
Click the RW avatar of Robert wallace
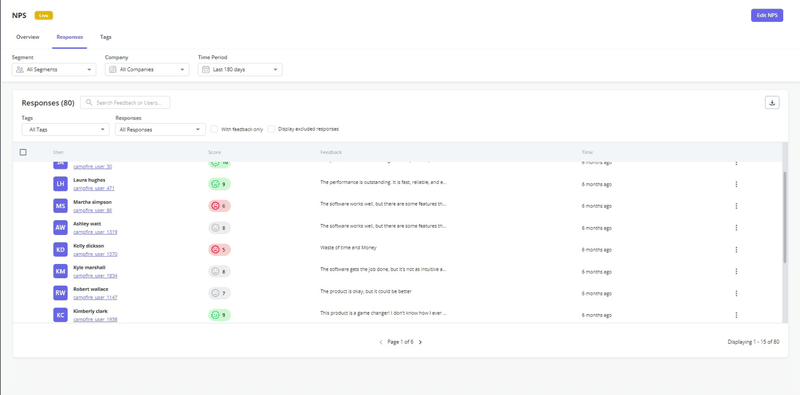click(x=60, y=293)
